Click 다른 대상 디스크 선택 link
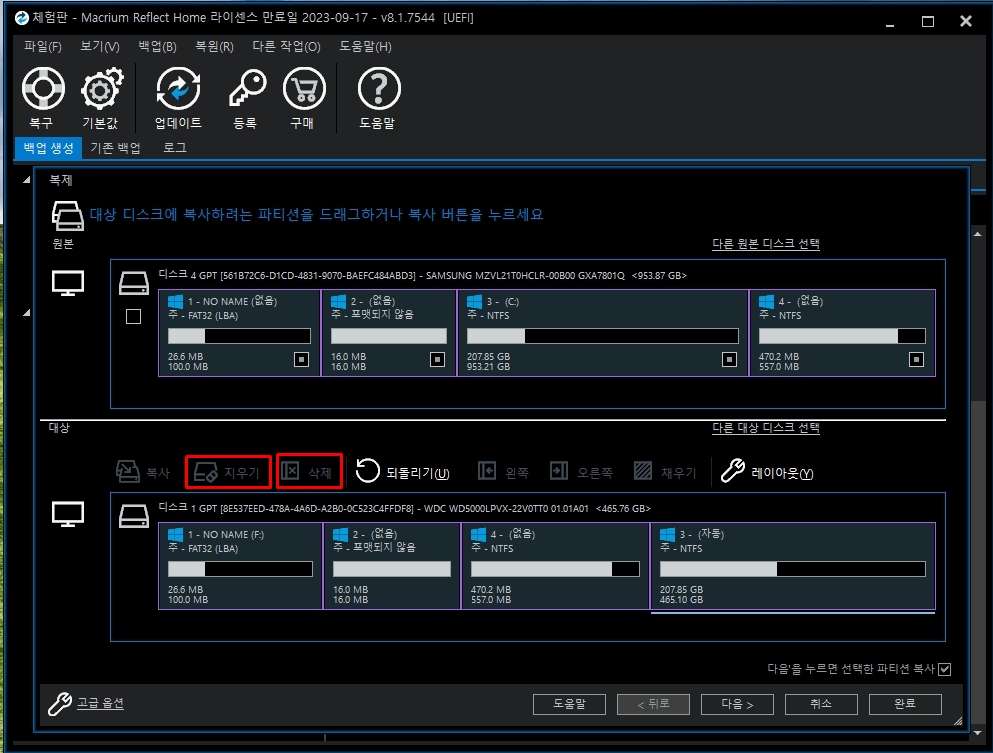The width and height of the screenshot is (993, 753). [x=766, y=428]
